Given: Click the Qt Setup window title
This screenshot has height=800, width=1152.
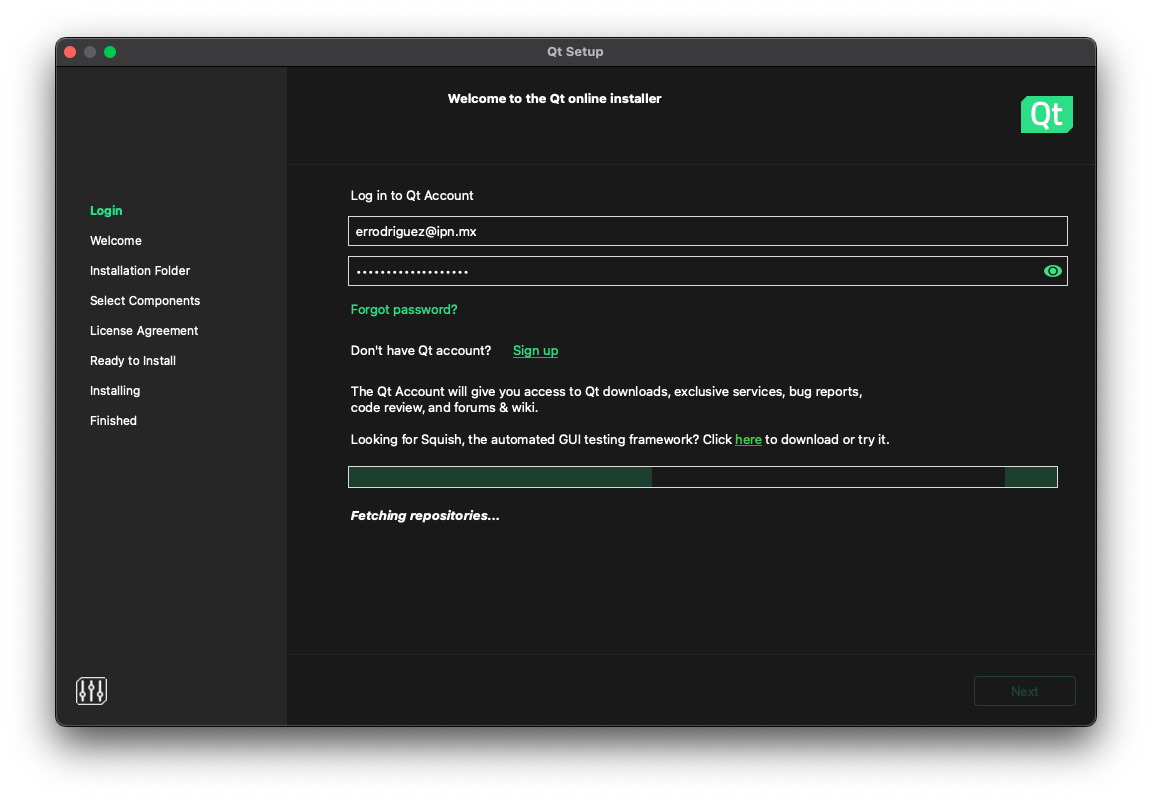Looking at the screenshot, I should point(575,52).
